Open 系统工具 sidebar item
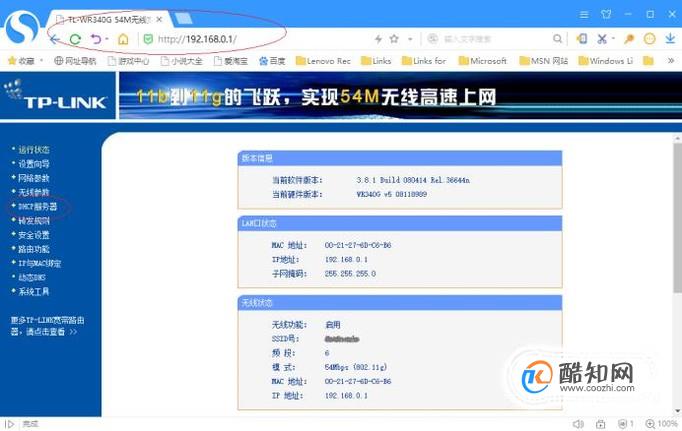This screenshot has width=682, height=431. (33, 292)
